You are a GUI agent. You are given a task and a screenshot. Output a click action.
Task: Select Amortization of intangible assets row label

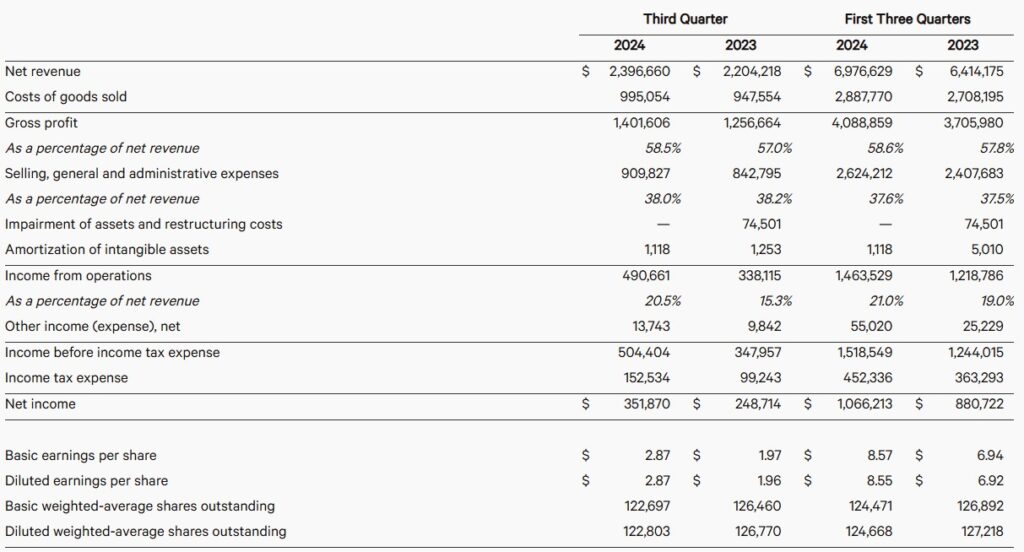[107, 249]
